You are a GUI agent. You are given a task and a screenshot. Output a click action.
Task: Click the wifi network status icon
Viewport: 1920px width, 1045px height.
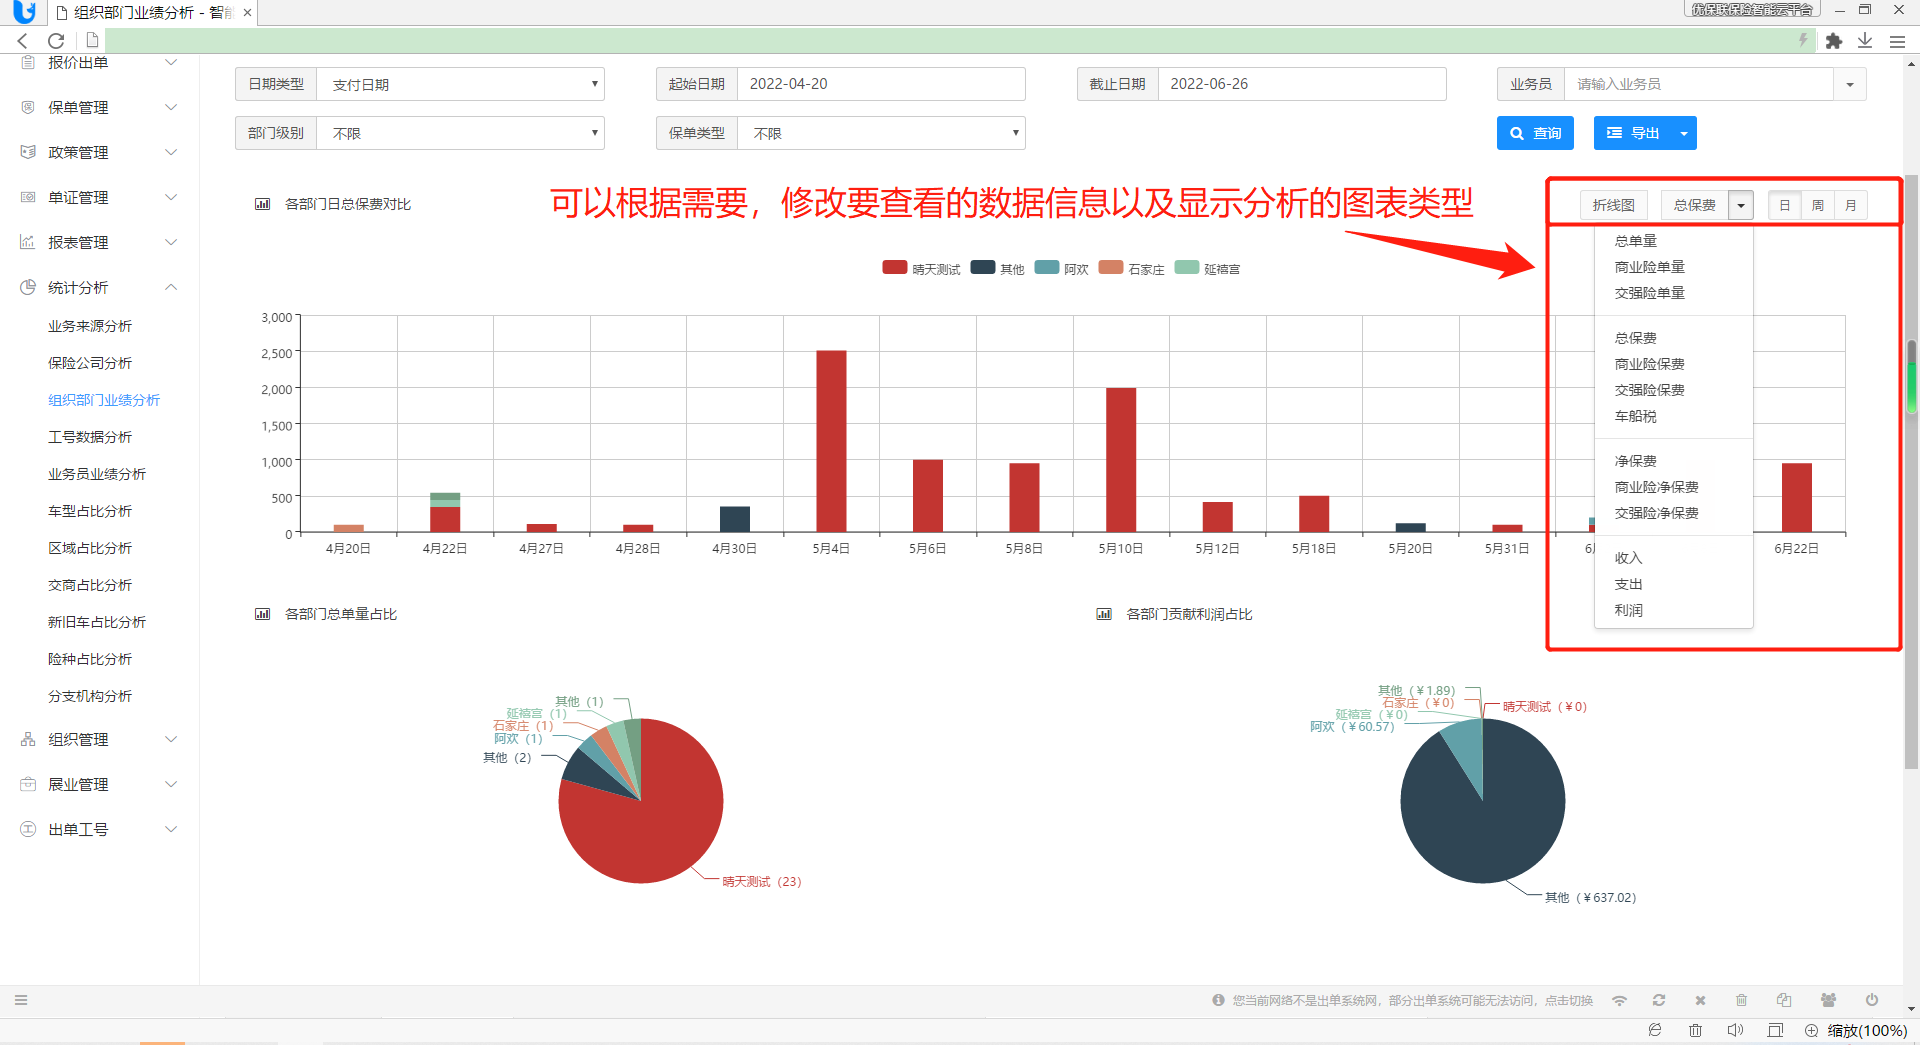[1619, 1000]
